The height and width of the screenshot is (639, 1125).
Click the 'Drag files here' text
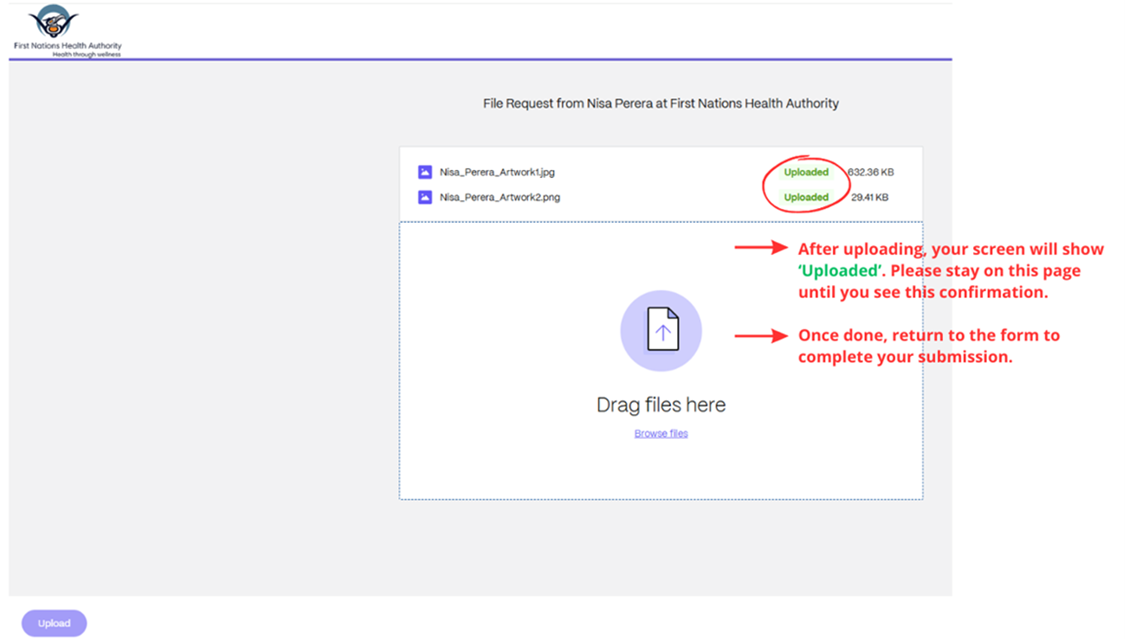point(661,405)
